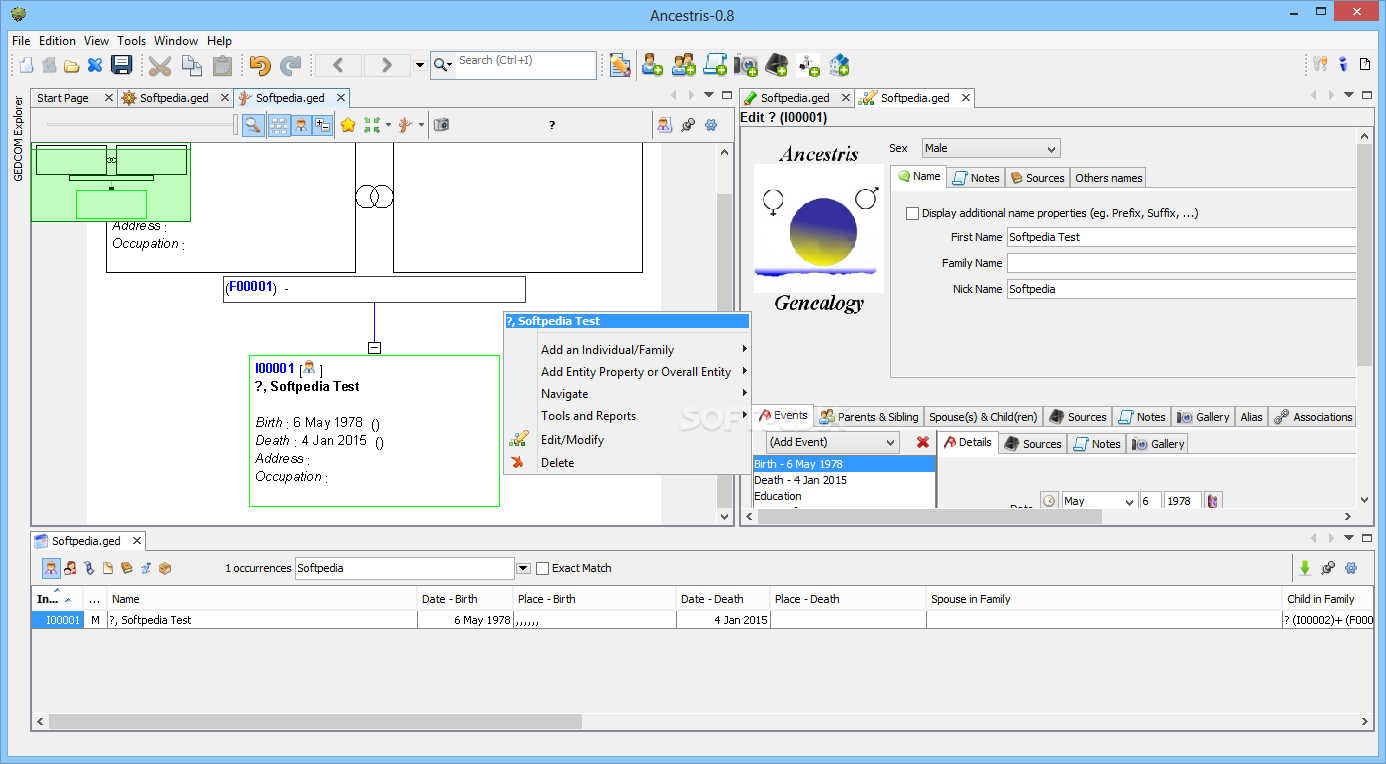Click the download green arrow icon in table panel
The image size is (1386, 764).
[x=1305, y=568]
